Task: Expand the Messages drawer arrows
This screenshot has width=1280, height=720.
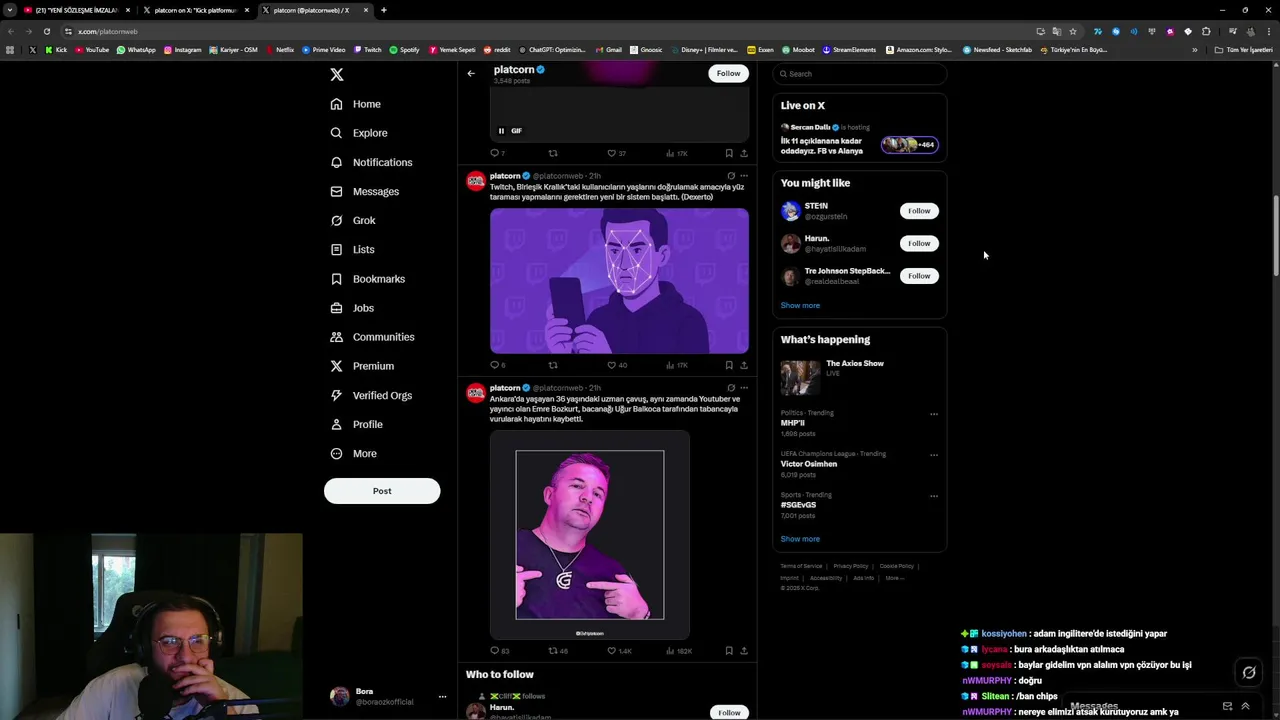Action: point(1245,706)
